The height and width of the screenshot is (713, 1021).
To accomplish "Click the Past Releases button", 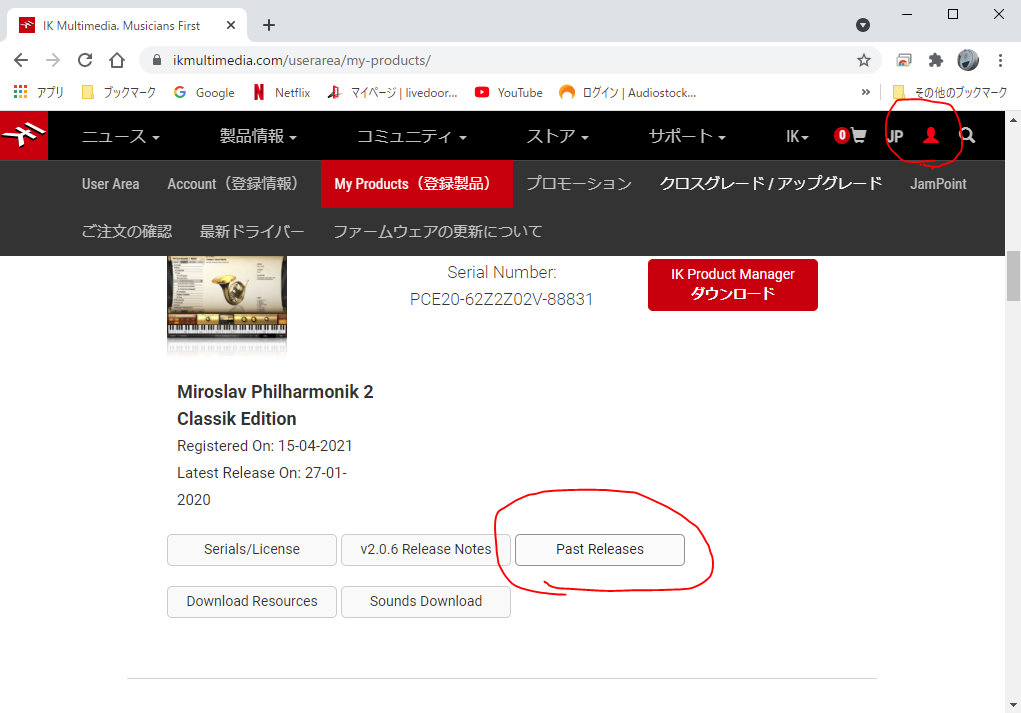I will [x=600, y=550].
